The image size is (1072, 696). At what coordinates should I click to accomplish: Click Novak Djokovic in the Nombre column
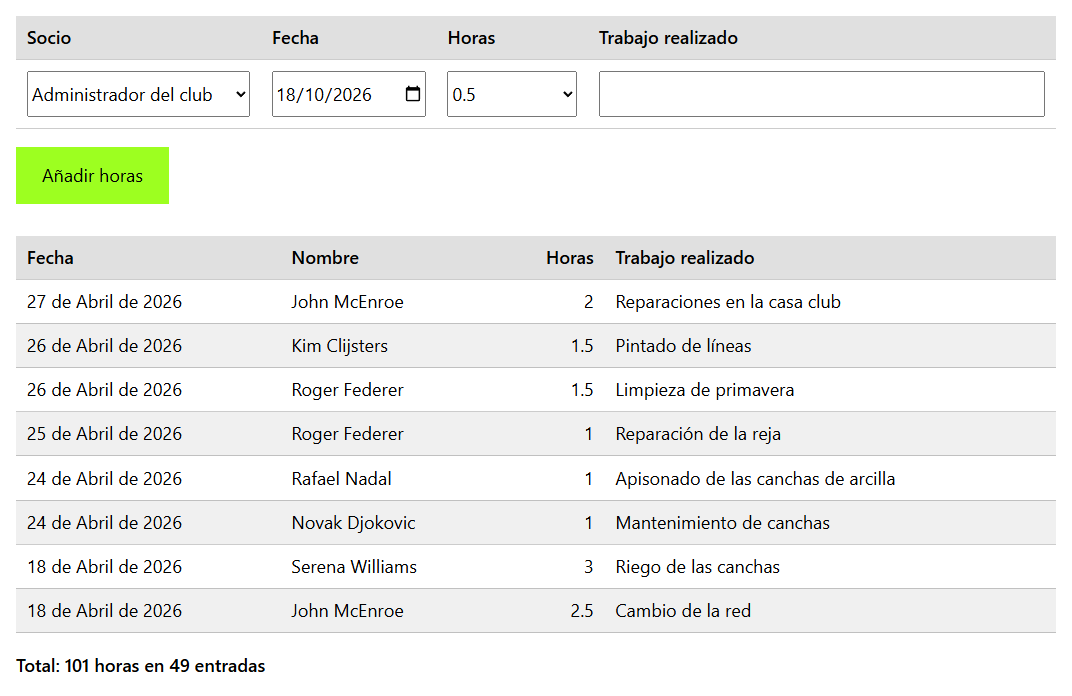click(x=353, y=523)
